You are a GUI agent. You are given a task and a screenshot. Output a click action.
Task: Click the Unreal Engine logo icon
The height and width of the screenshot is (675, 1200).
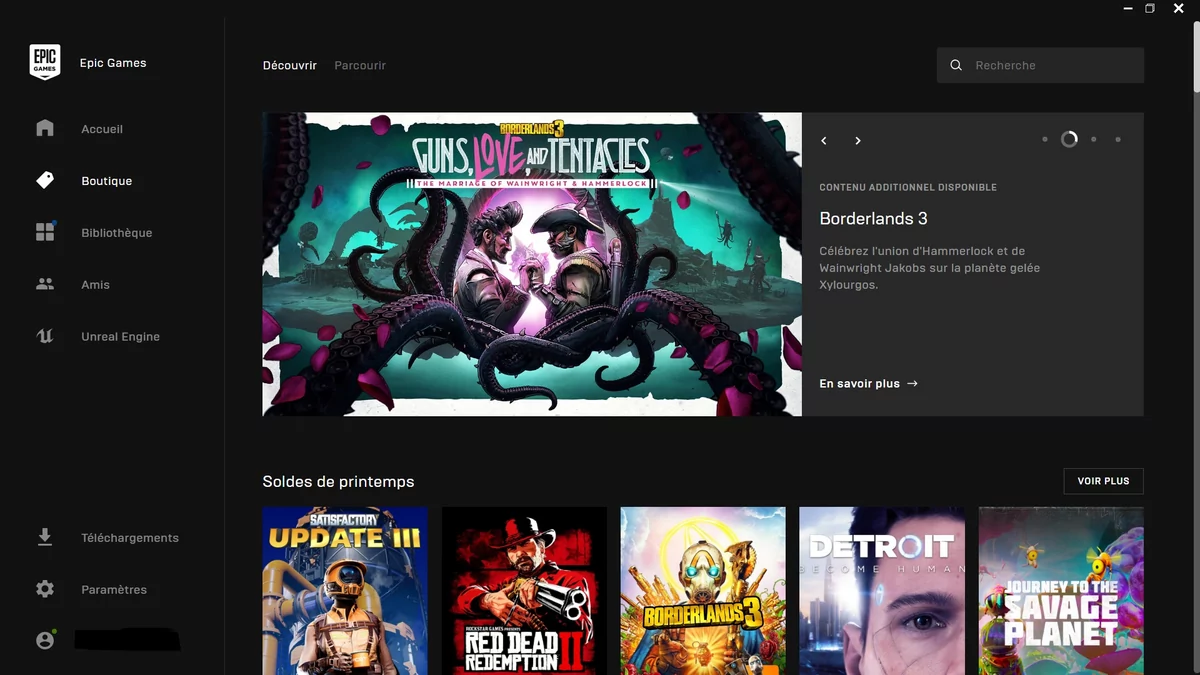click(45, 336)
